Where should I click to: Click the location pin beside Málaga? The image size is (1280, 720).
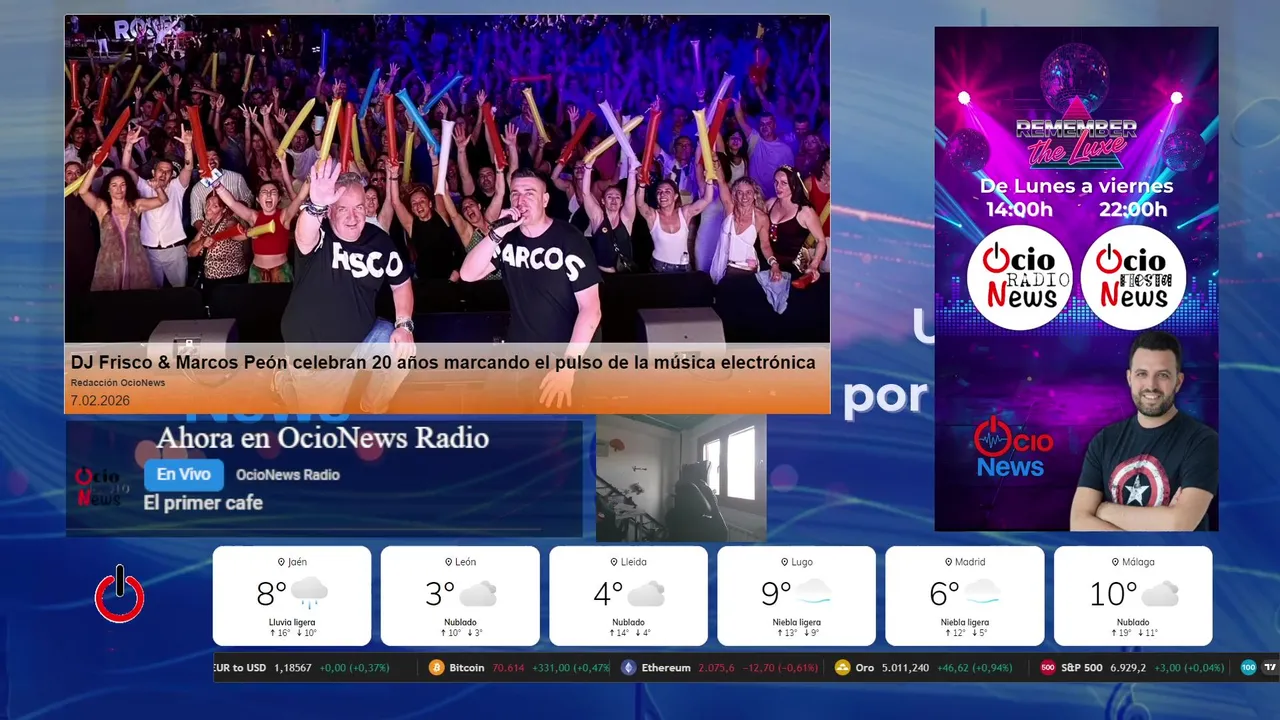coord(1115,562)
